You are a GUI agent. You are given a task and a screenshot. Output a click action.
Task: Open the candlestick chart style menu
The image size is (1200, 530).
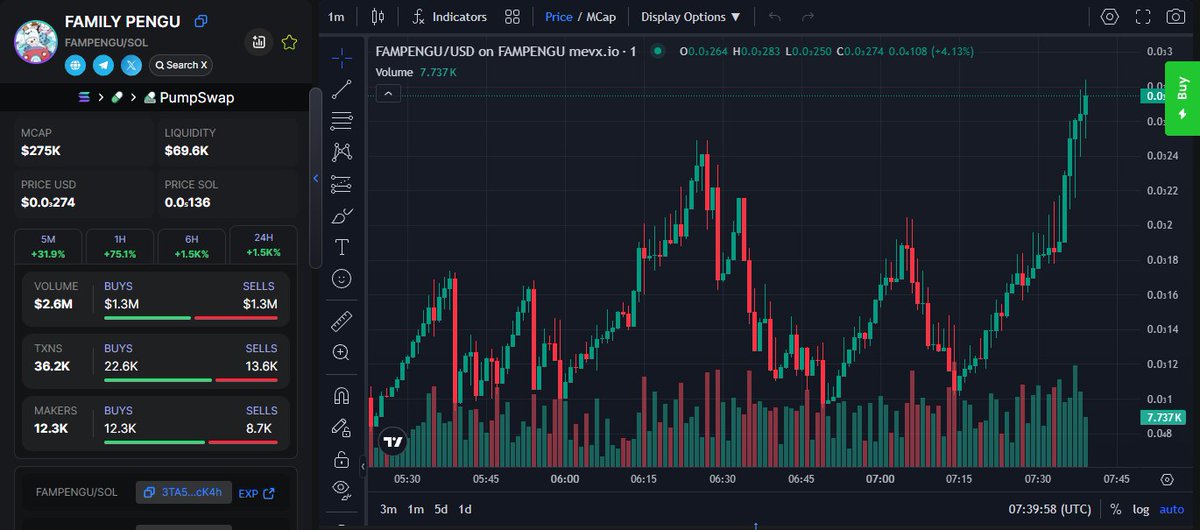[x=377, y=17]
